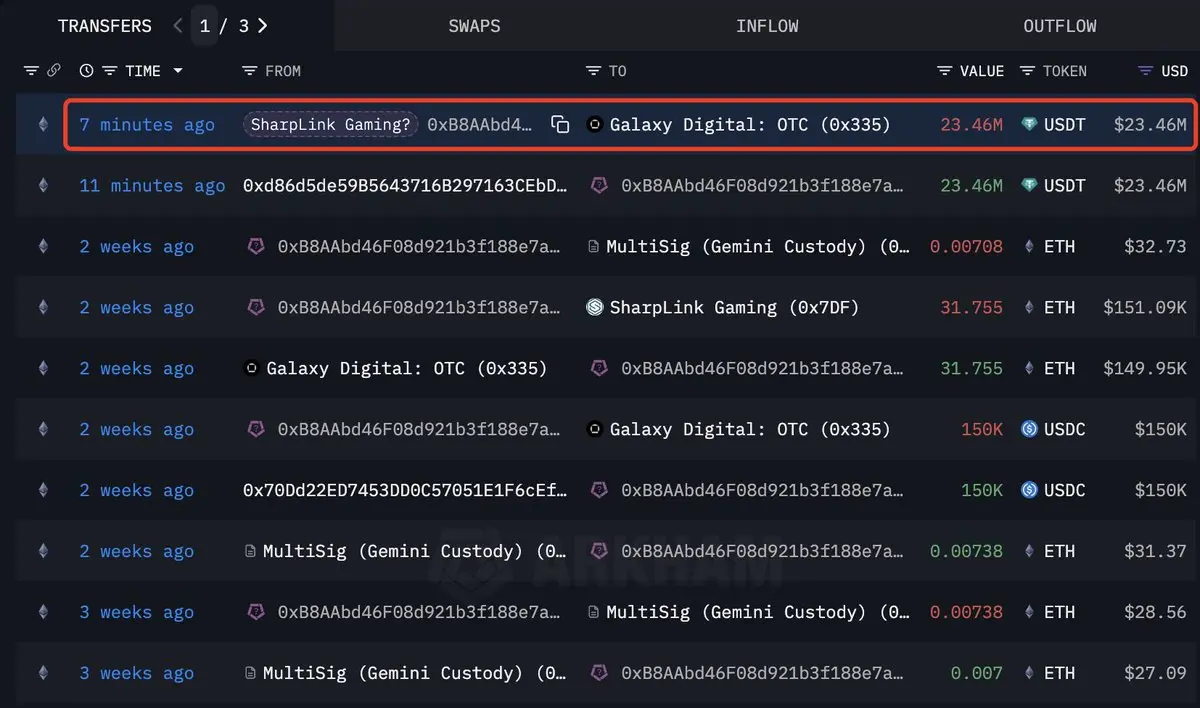Click the USDC token icon in the 0x70Dd22ED row
The image size is (1200, 708).
click(1029, 491)
